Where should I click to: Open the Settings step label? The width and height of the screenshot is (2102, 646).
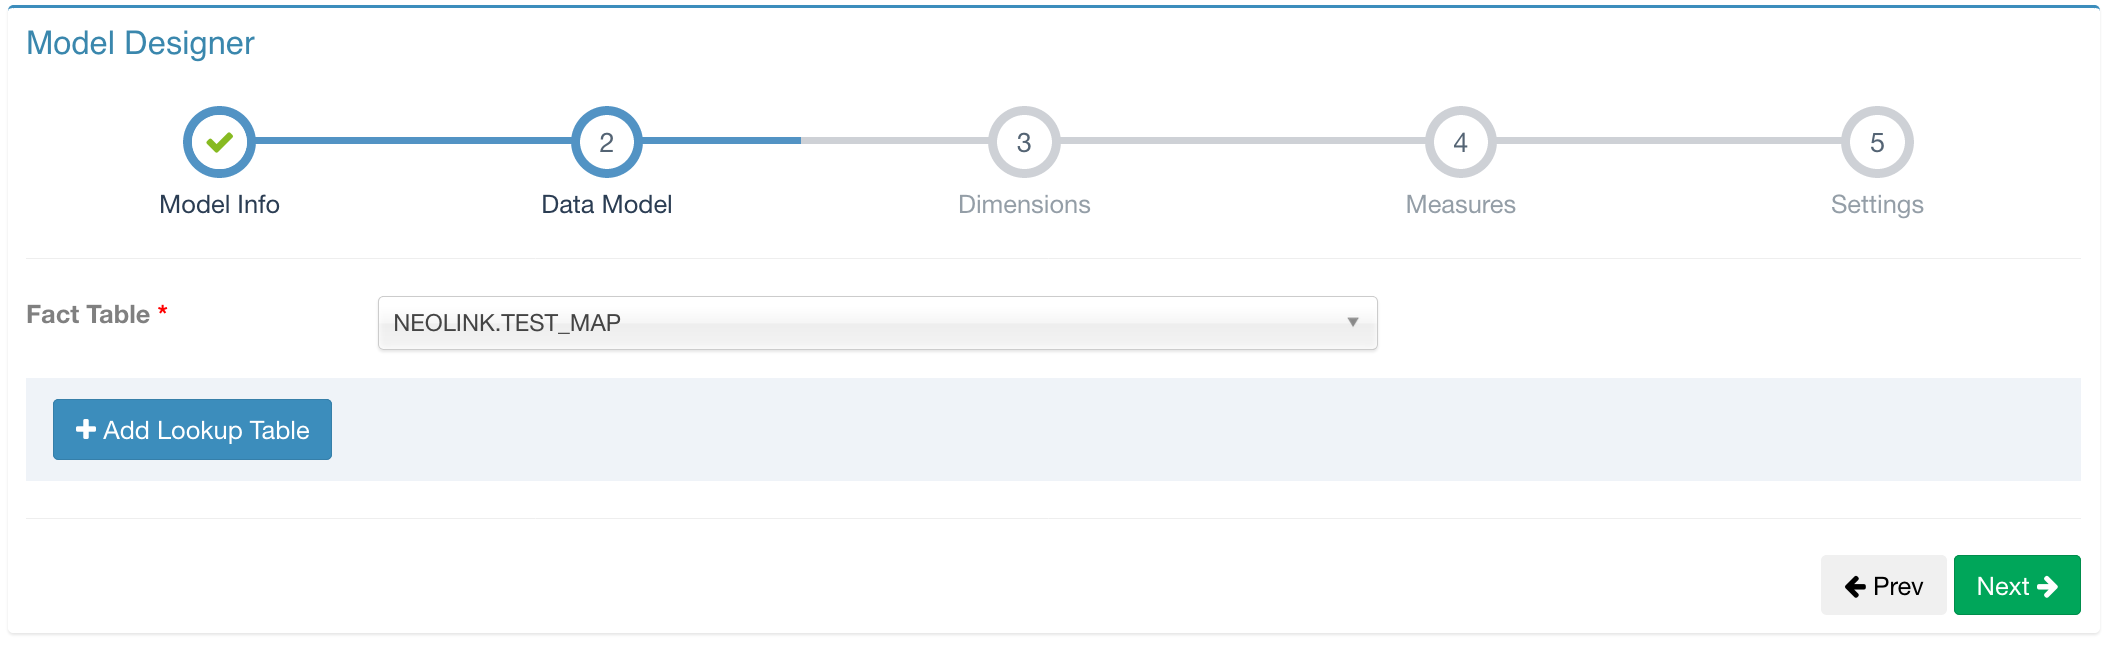point(1876,204)
